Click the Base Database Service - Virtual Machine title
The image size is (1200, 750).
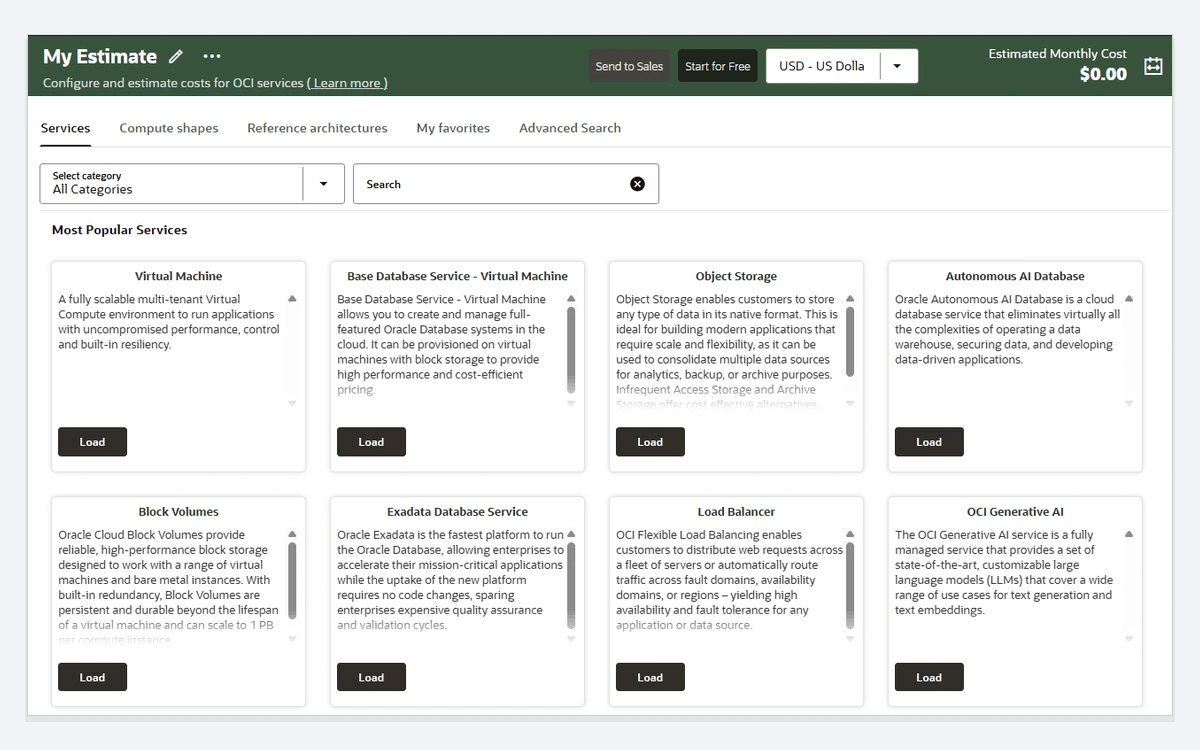tap(458, 276)
